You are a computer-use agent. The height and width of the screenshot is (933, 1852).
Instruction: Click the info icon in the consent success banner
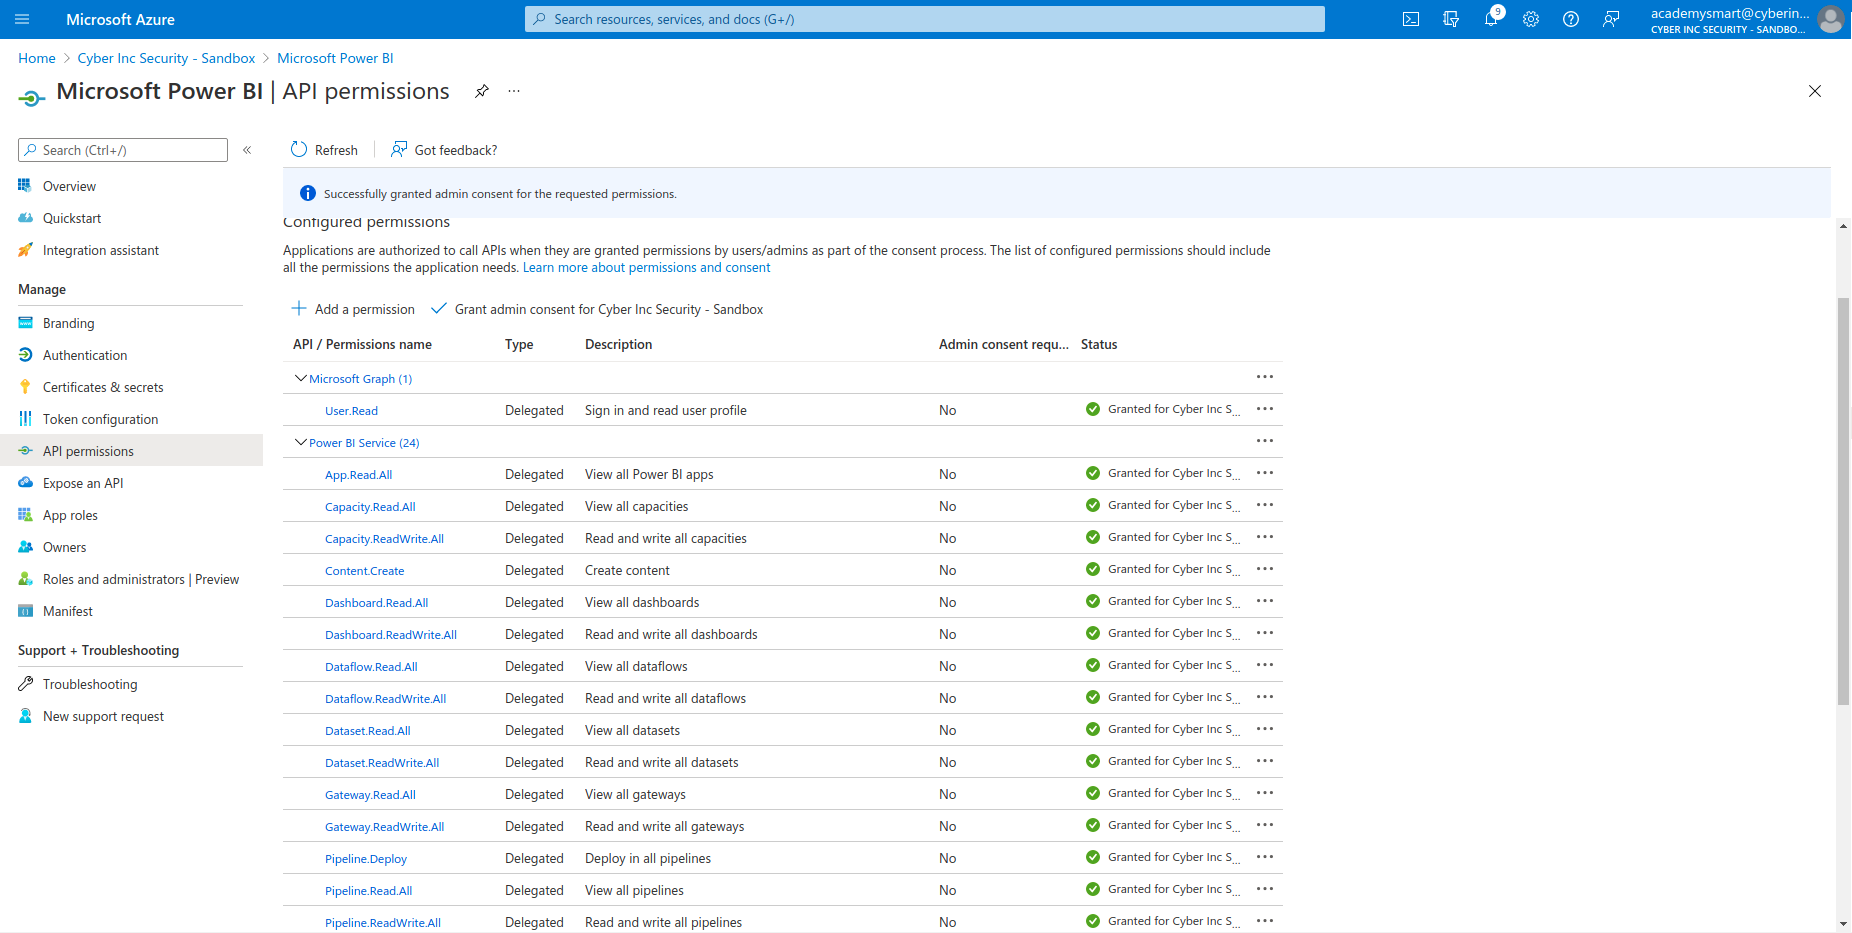(x=308, y=193)
